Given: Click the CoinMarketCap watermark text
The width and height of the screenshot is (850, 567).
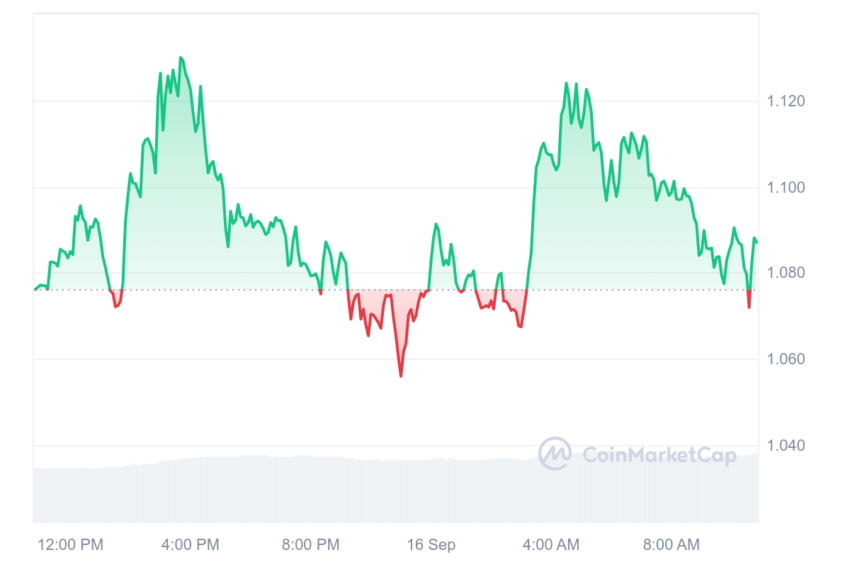Looking at the screenshot, I should pos(660,455).
